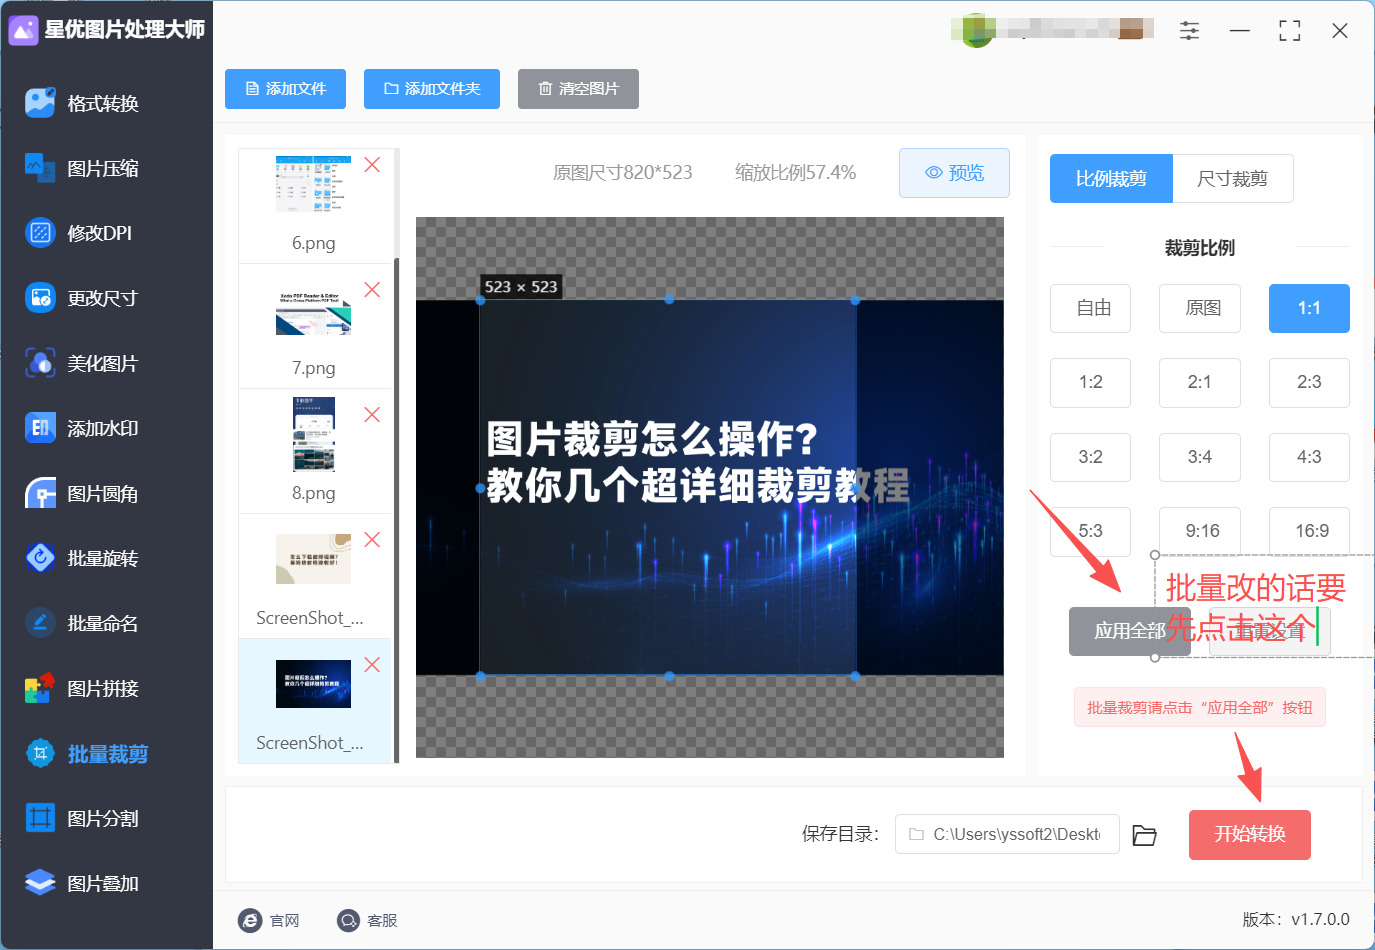Click the 添加文件 add file button

click(286, 89)
